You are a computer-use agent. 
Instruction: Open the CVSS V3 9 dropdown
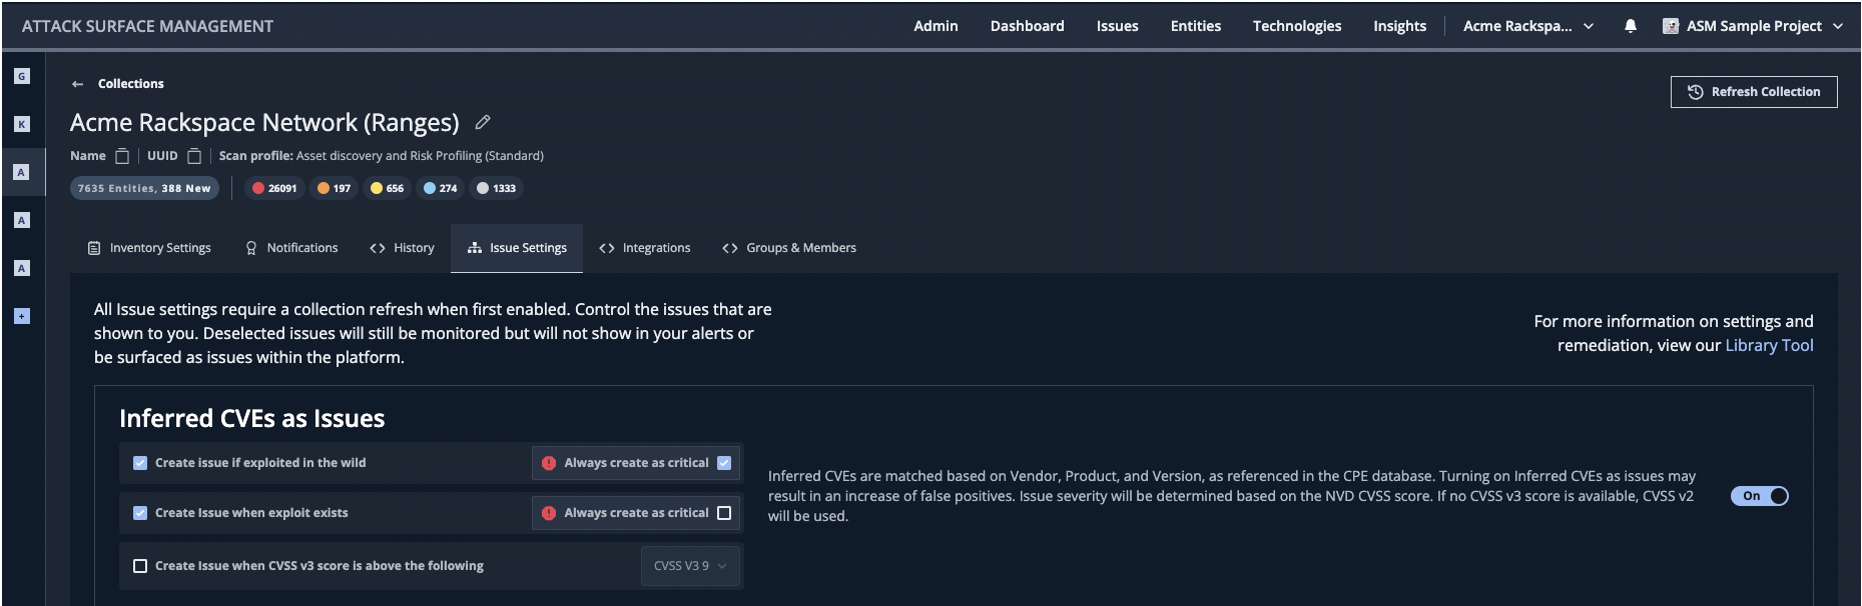tap(690, 566)
